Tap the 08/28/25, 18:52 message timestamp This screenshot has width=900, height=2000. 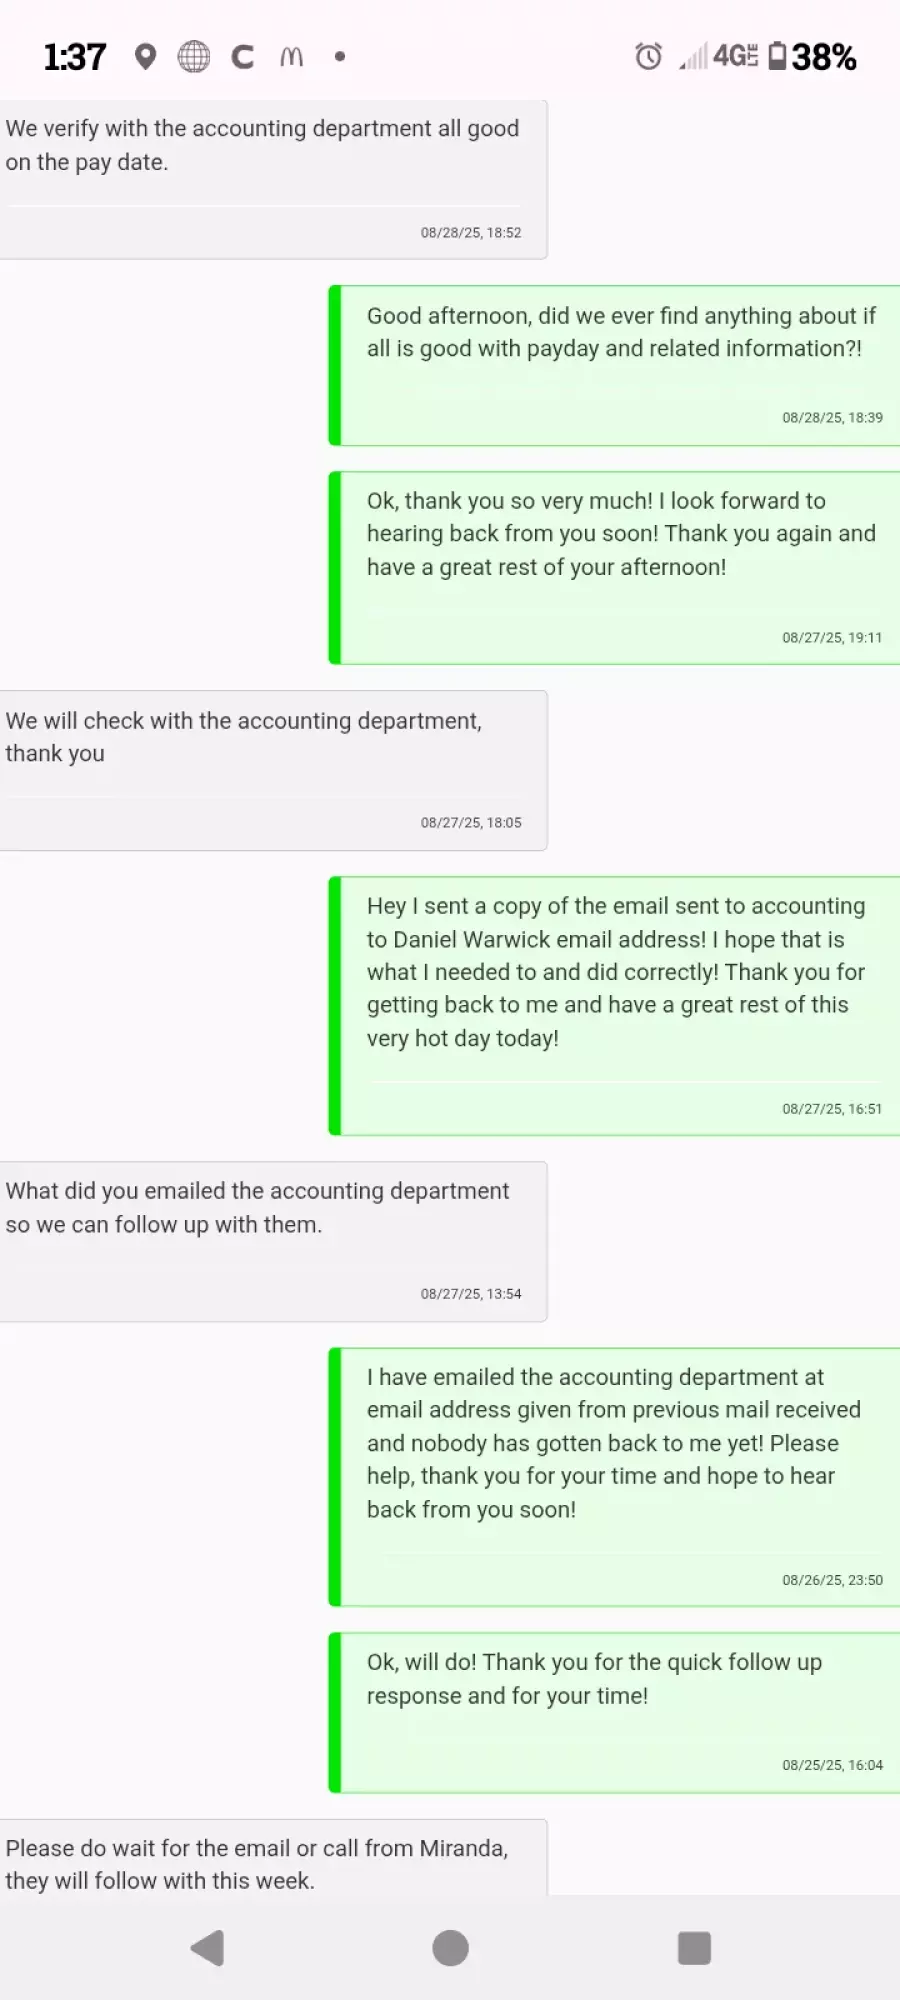(x=470, y=233)
